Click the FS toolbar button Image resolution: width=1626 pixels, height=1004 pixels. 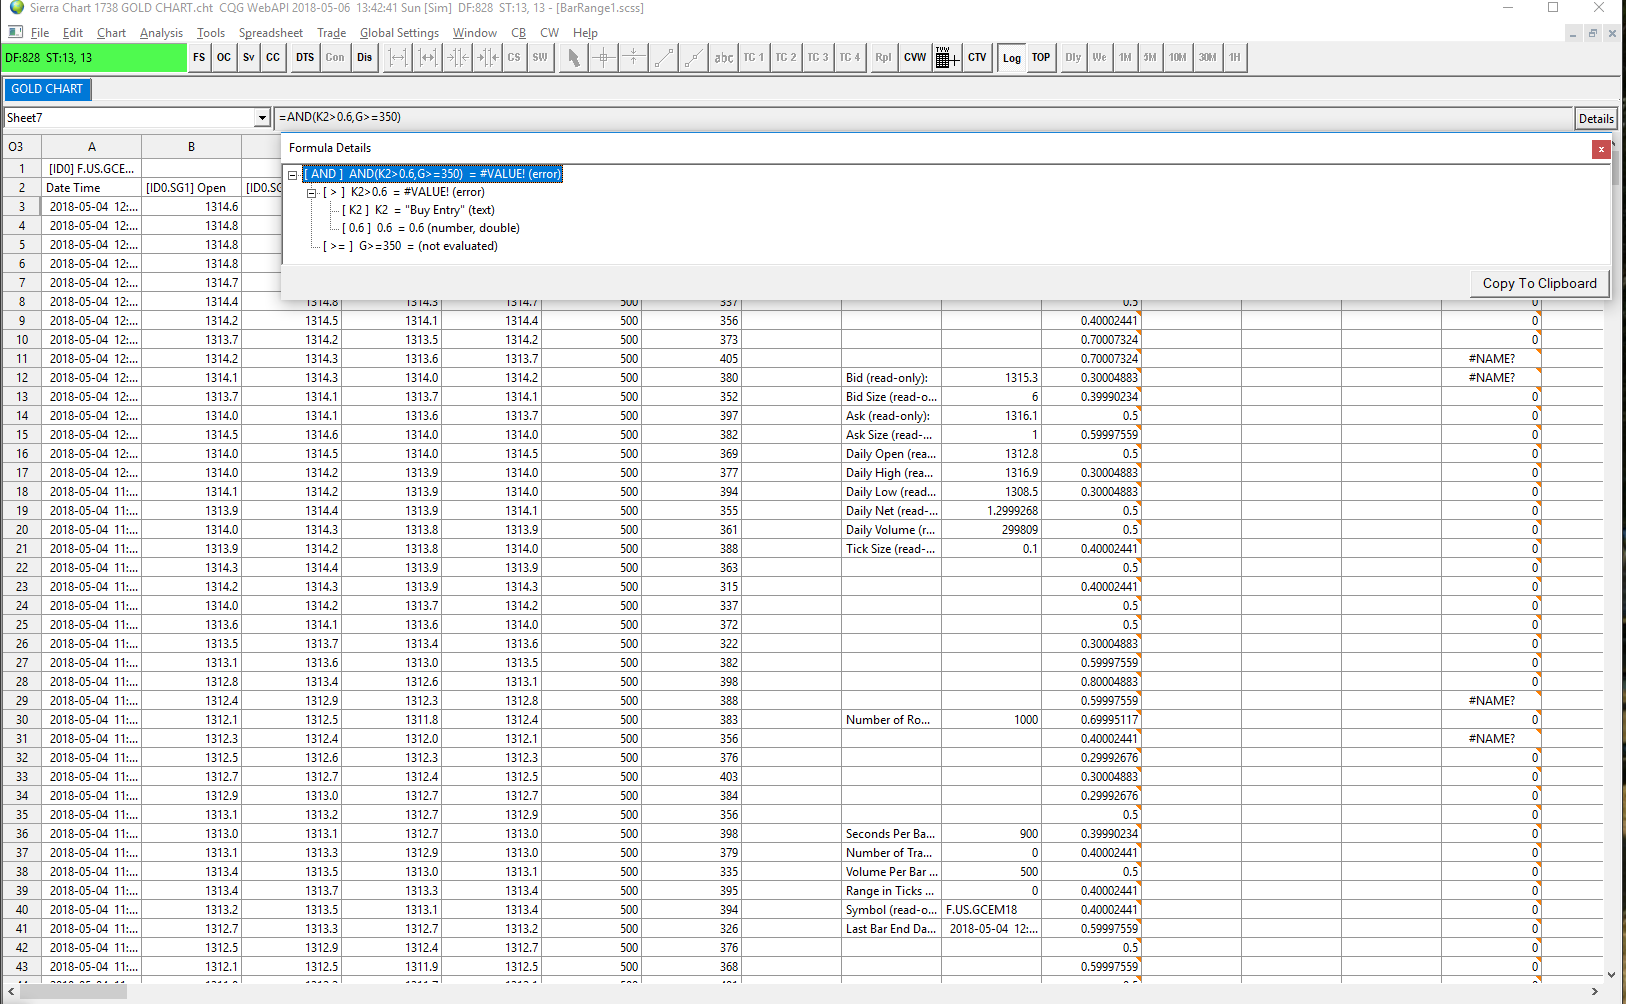point(199,58)
